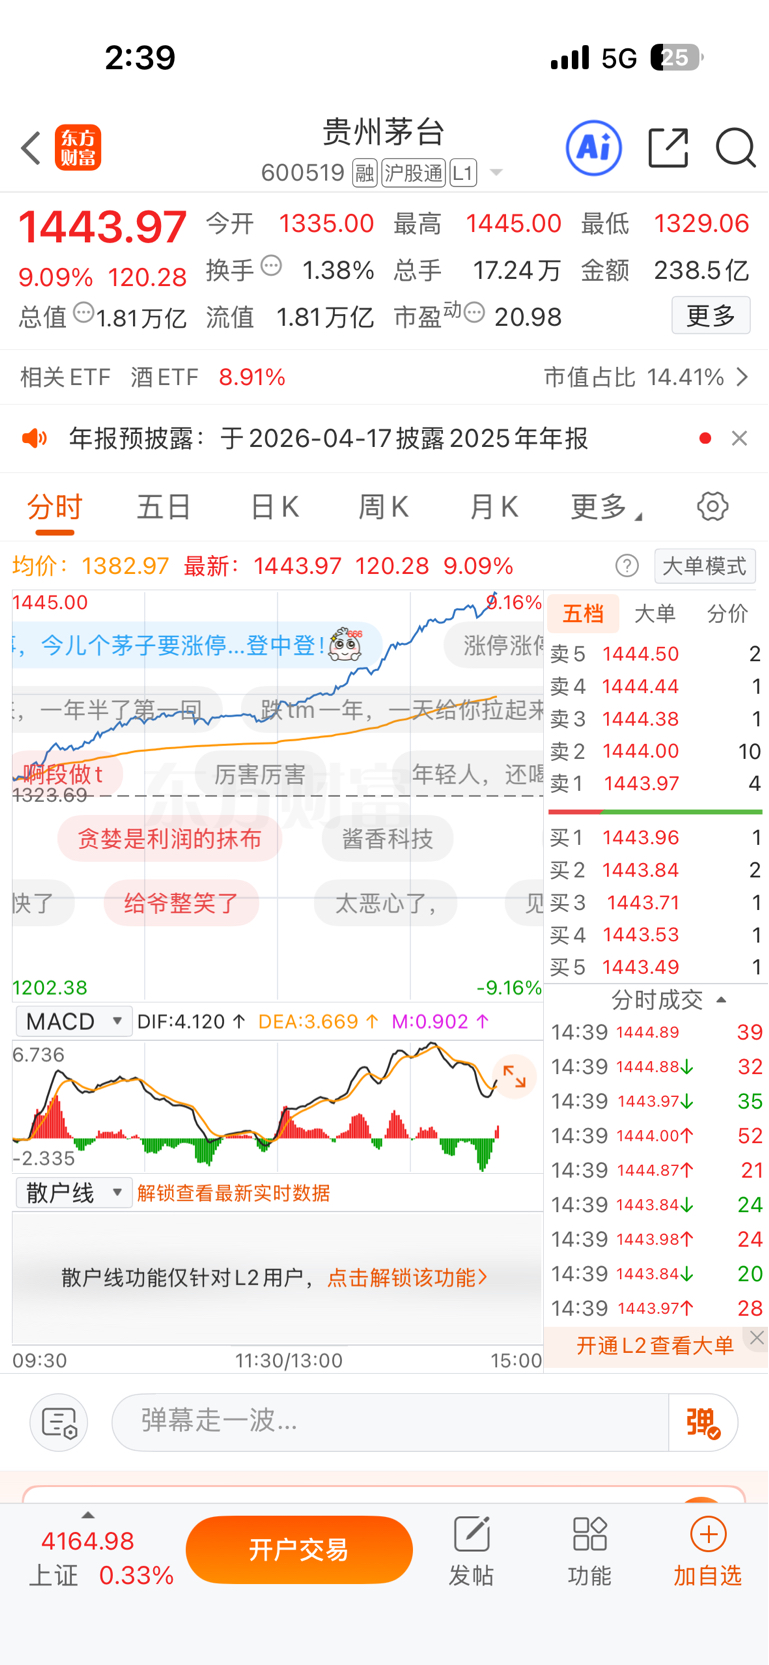Tap 更多 button for more quote data
The width and height of the screenshot is (769, 1665).
click(711, 316)
